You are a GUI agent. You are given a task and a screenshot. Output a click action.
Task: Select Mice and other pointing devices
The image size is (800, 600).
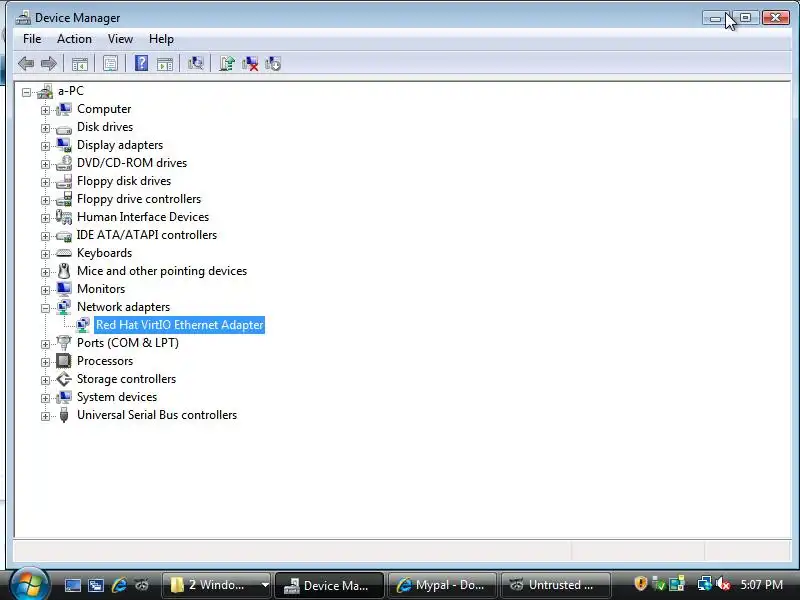162,271
